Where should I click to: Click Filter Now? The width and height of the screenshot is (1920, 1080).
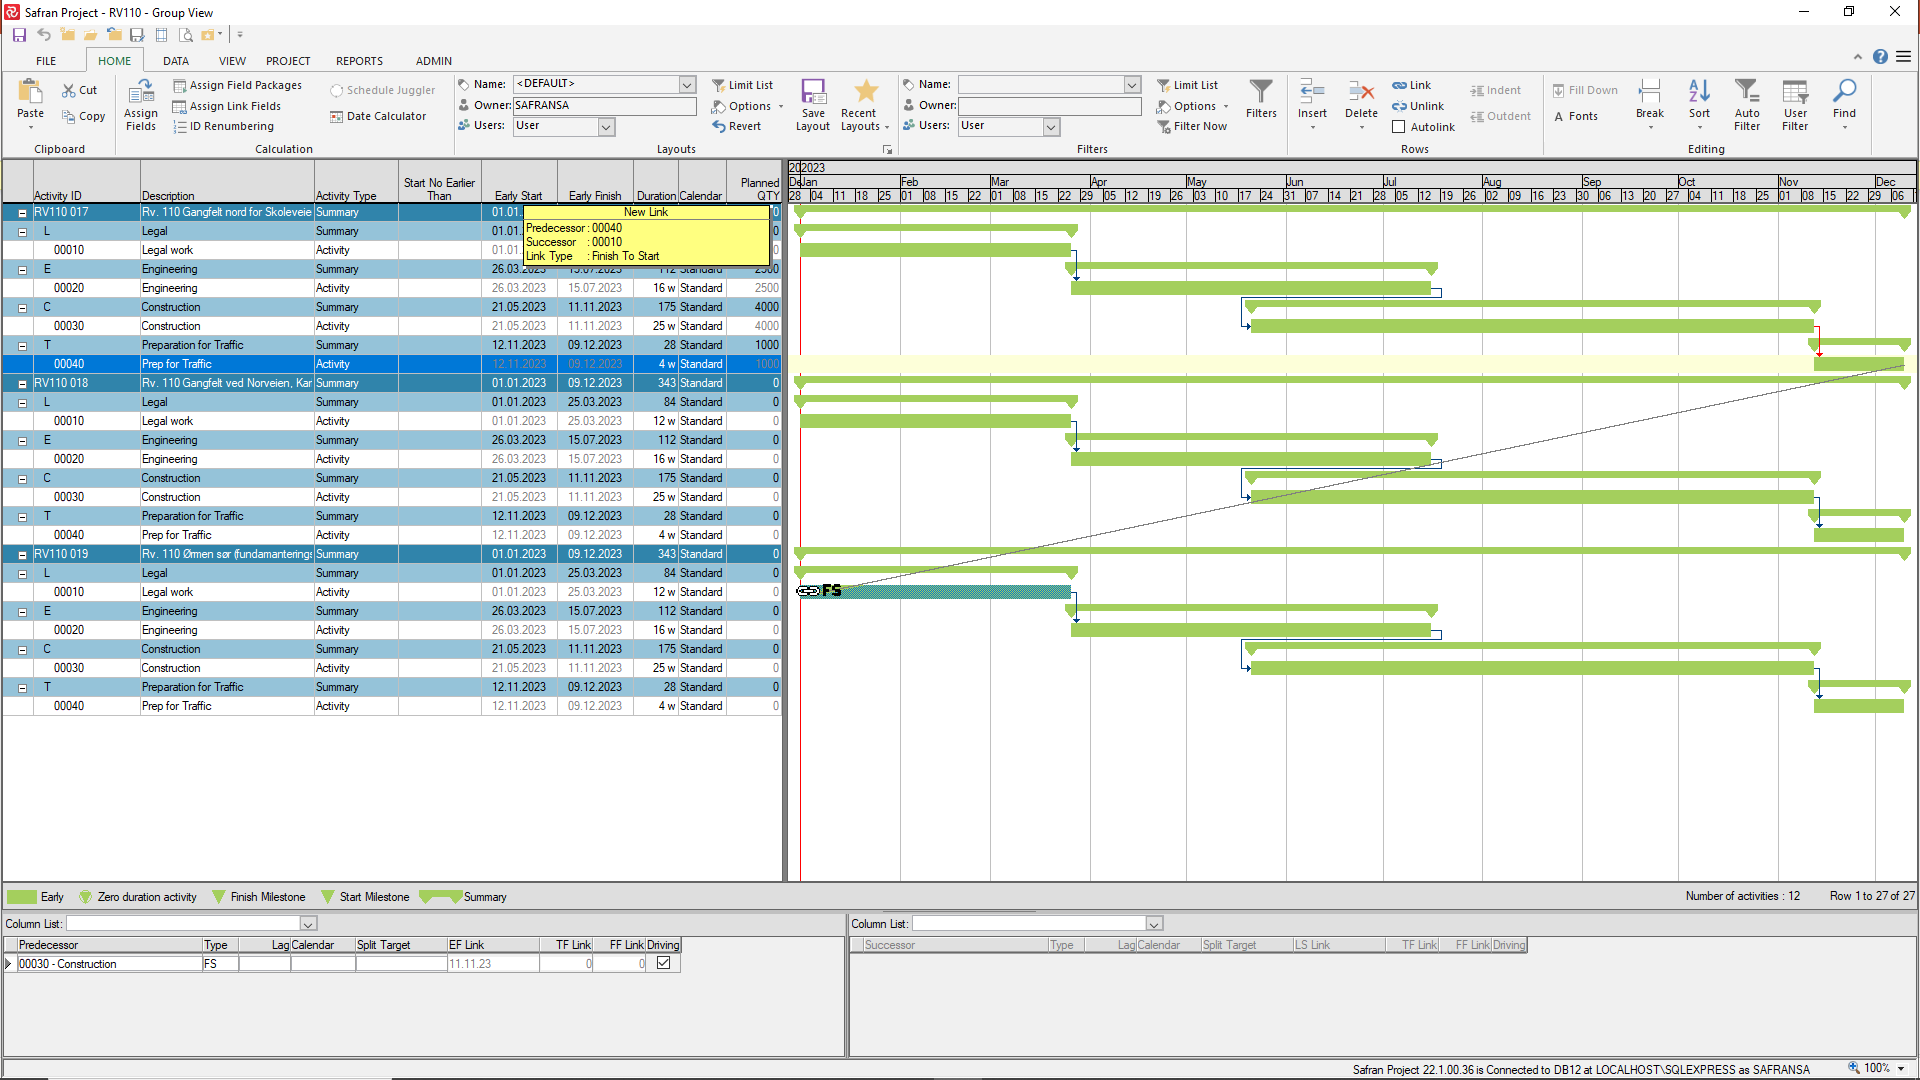(x=1192, y=126)
